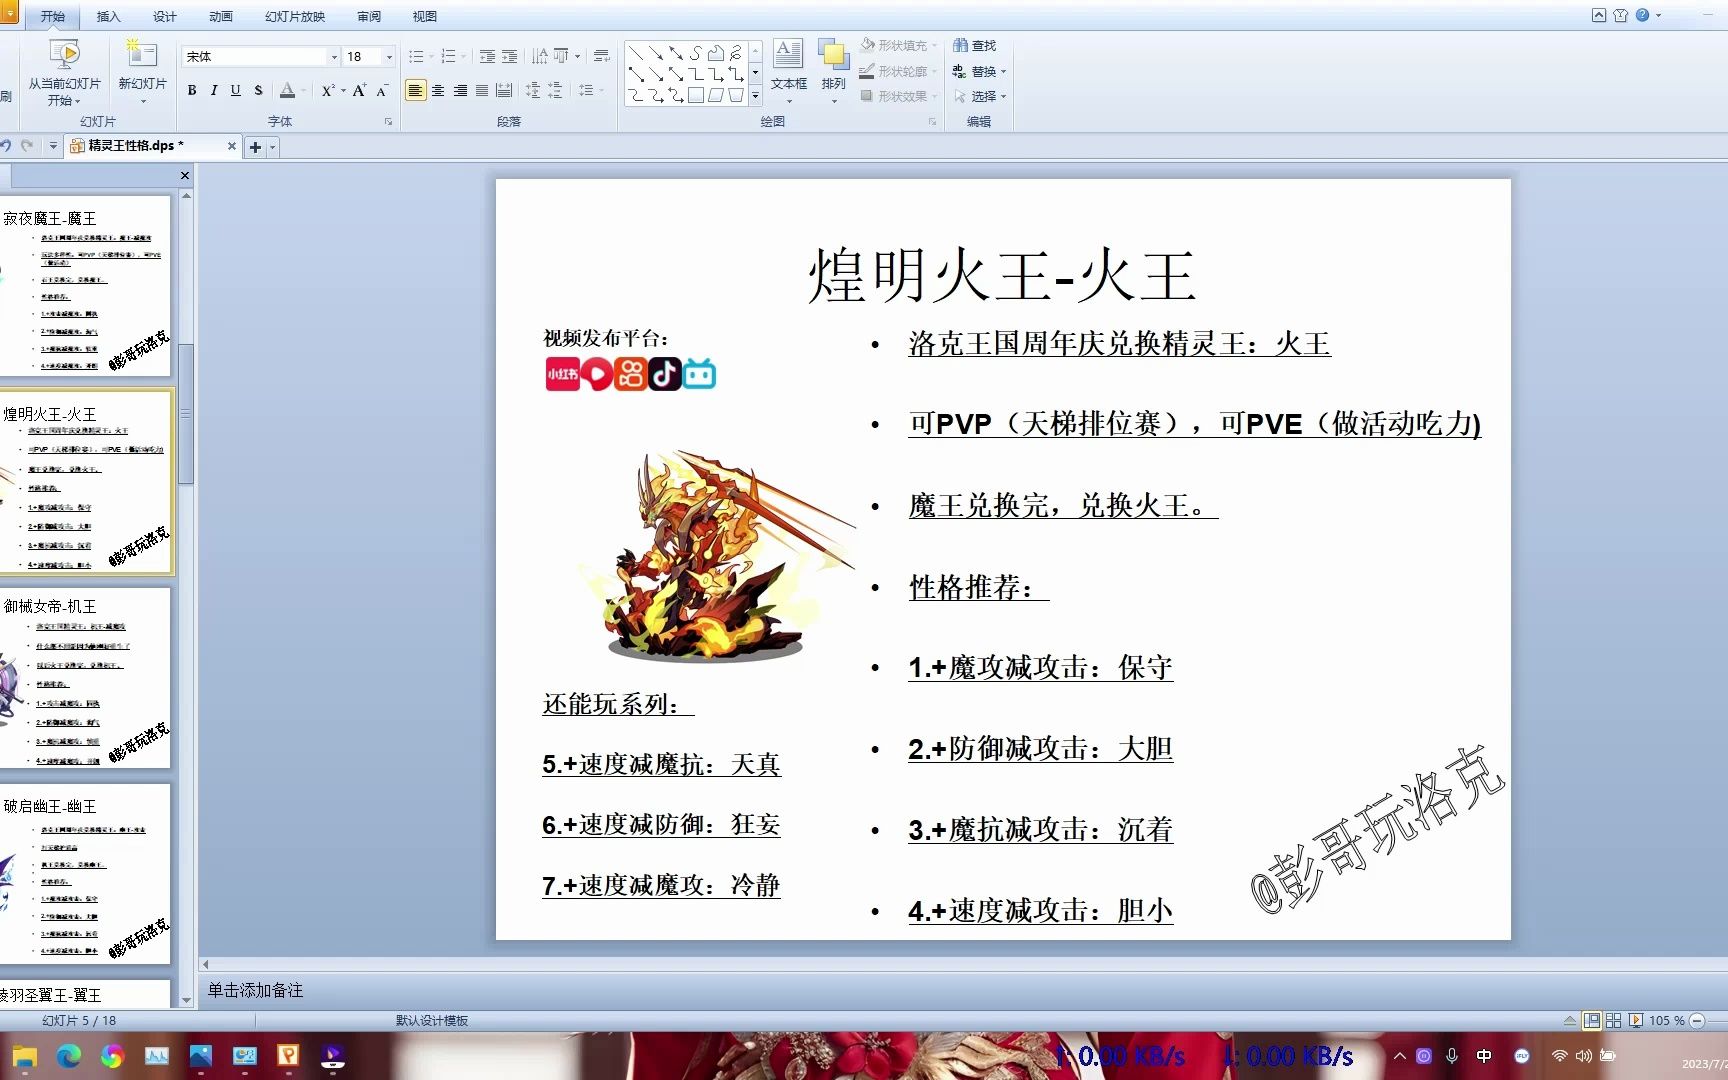This screenshot has width=1728, height=1080.
Task: Zoom out with the minus button
Action: click(1698, 1021)
